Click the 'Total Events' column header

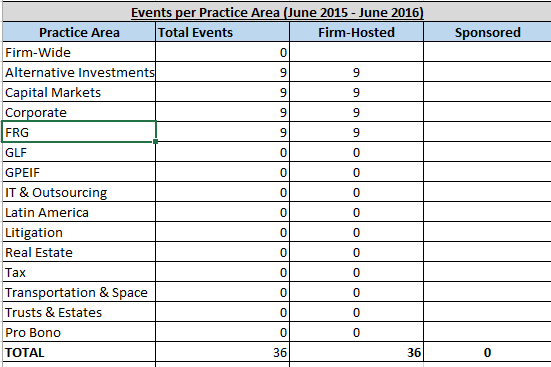click(x=222, y=32)
